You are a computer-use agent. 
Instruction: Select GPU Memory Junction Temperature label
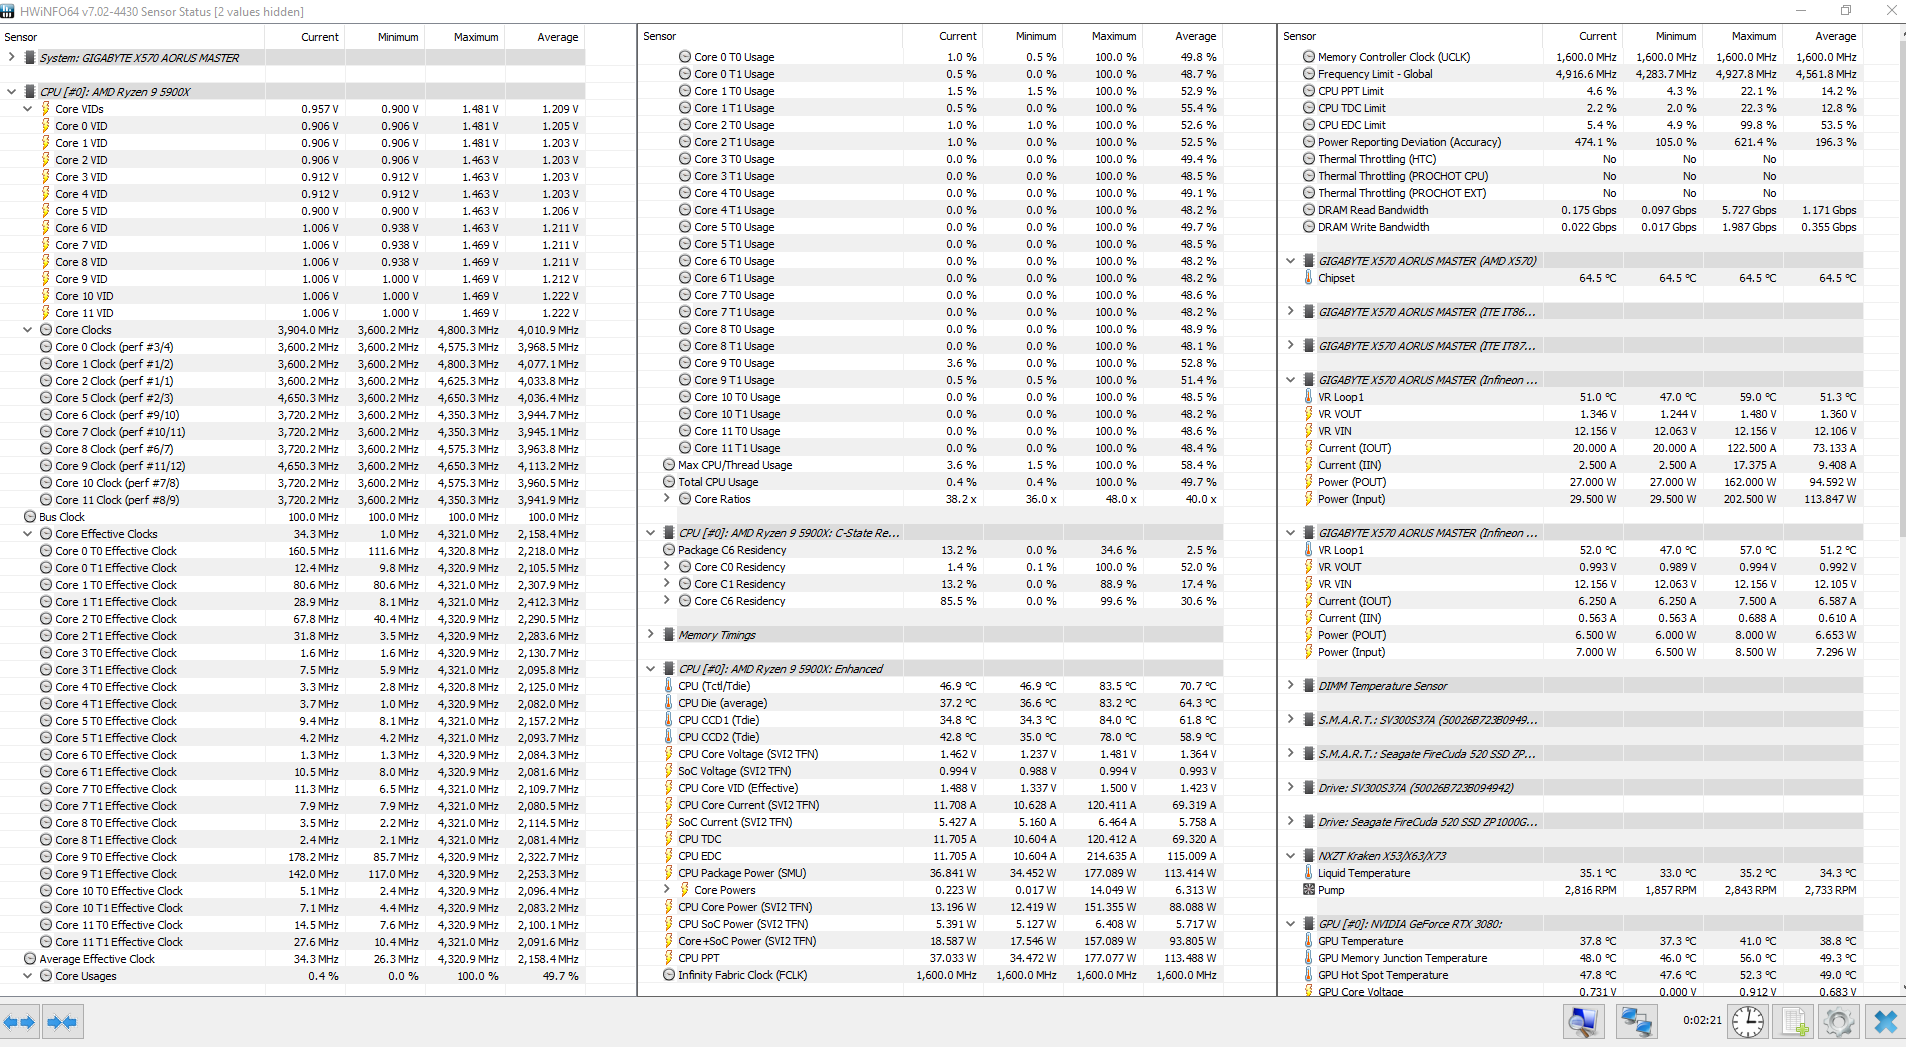pyautogui.click(x=1402, y=958)
